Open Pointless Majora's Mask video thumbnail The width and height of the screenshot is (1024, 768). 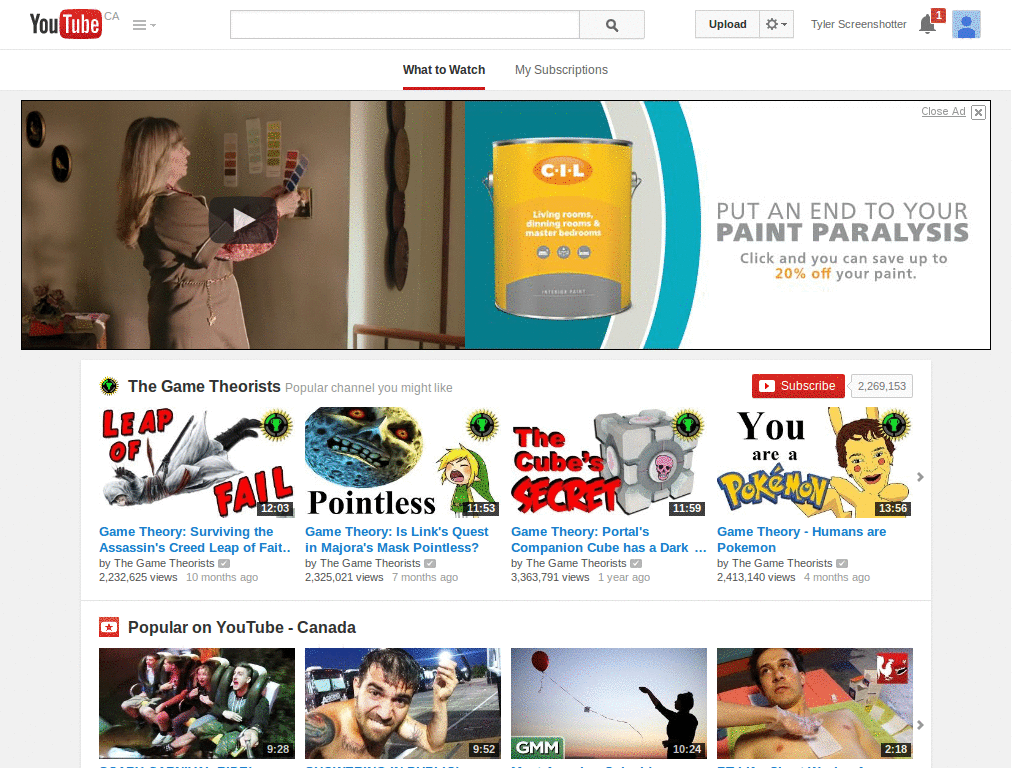402,462
